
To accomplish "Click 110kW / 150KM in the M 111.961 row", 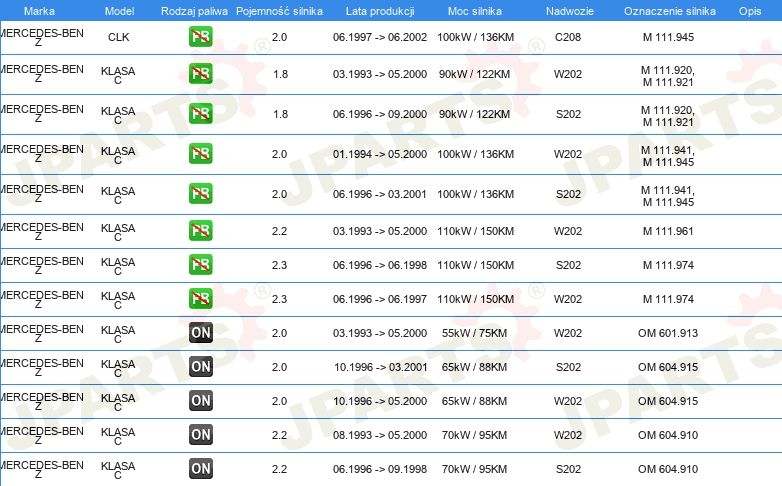I will click(x=475, y=231).
